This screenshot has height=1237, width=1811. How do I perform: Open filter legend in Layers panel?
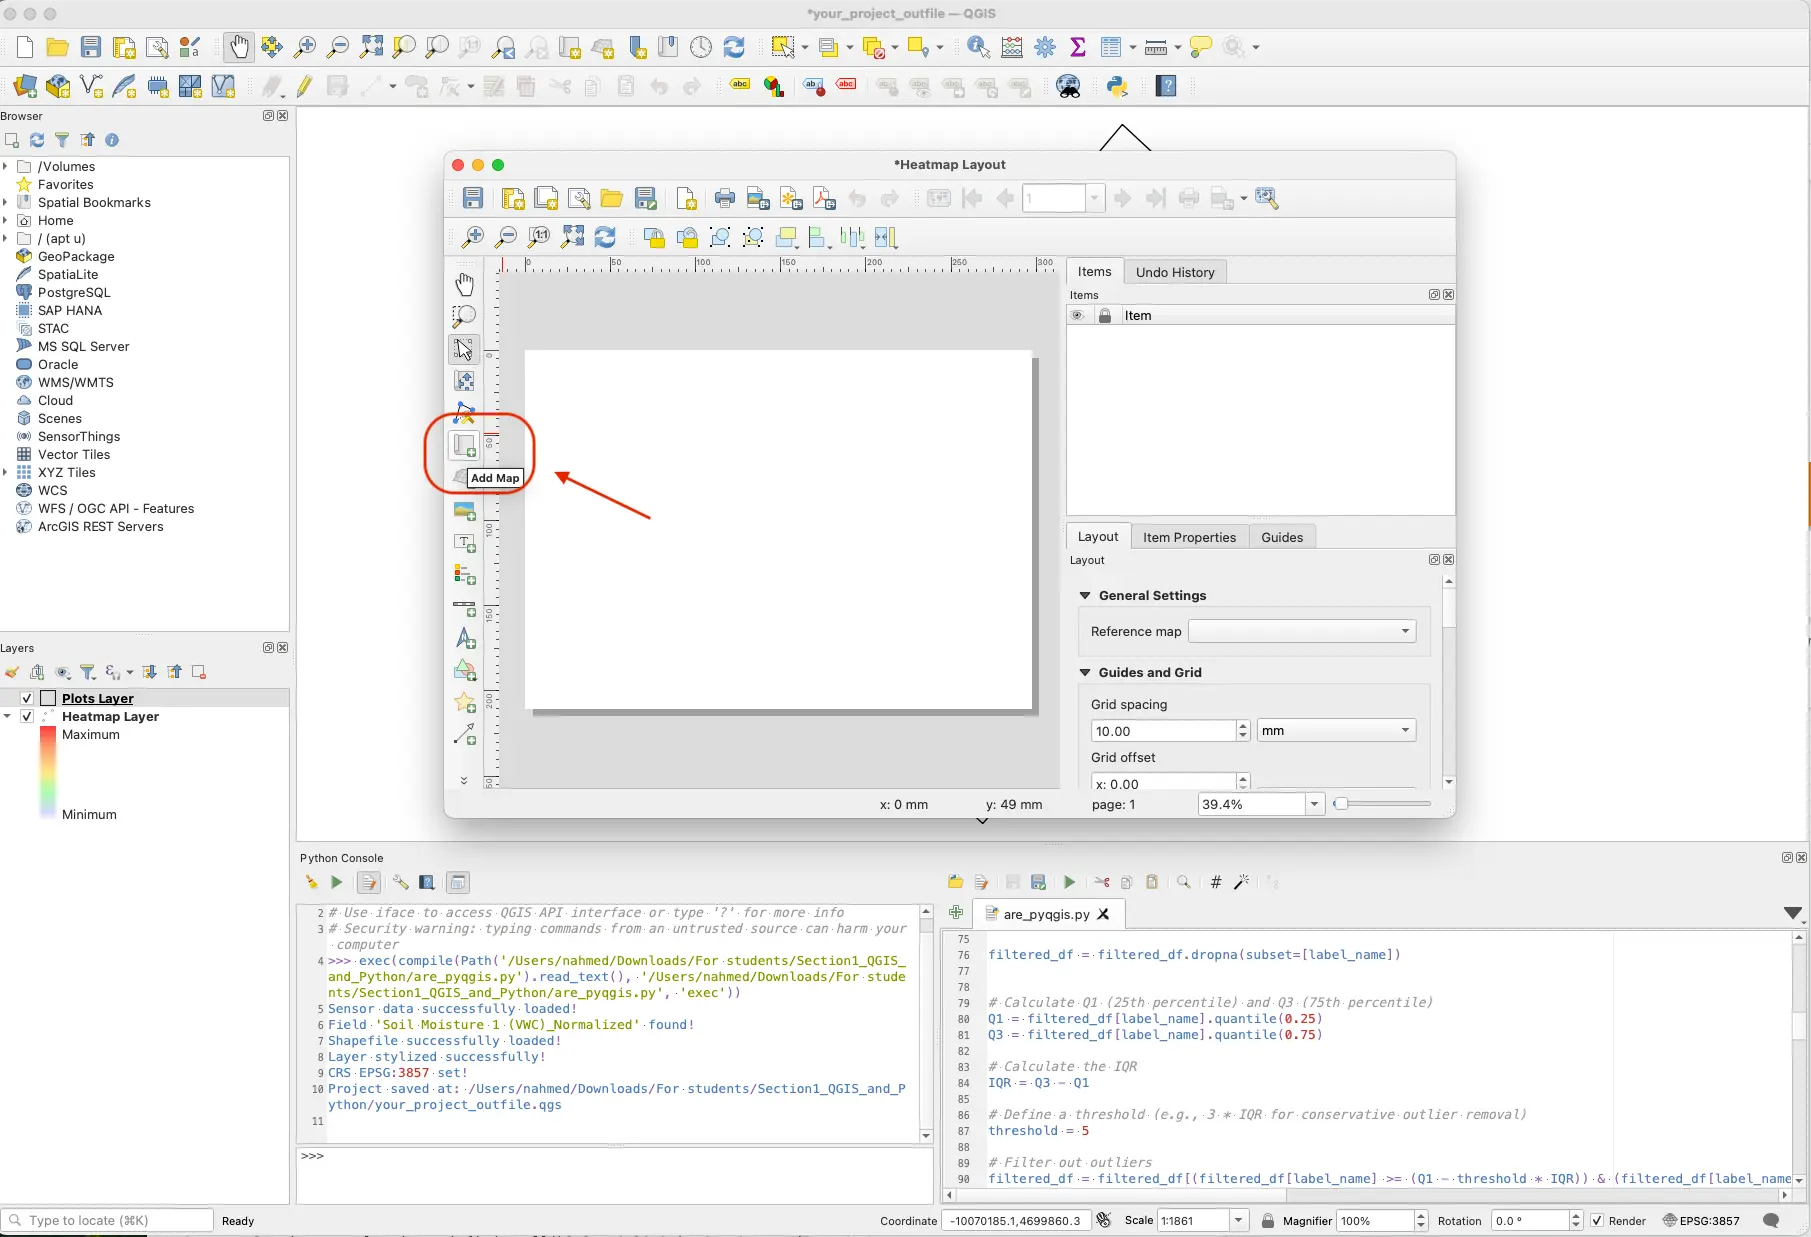[88, 672]
